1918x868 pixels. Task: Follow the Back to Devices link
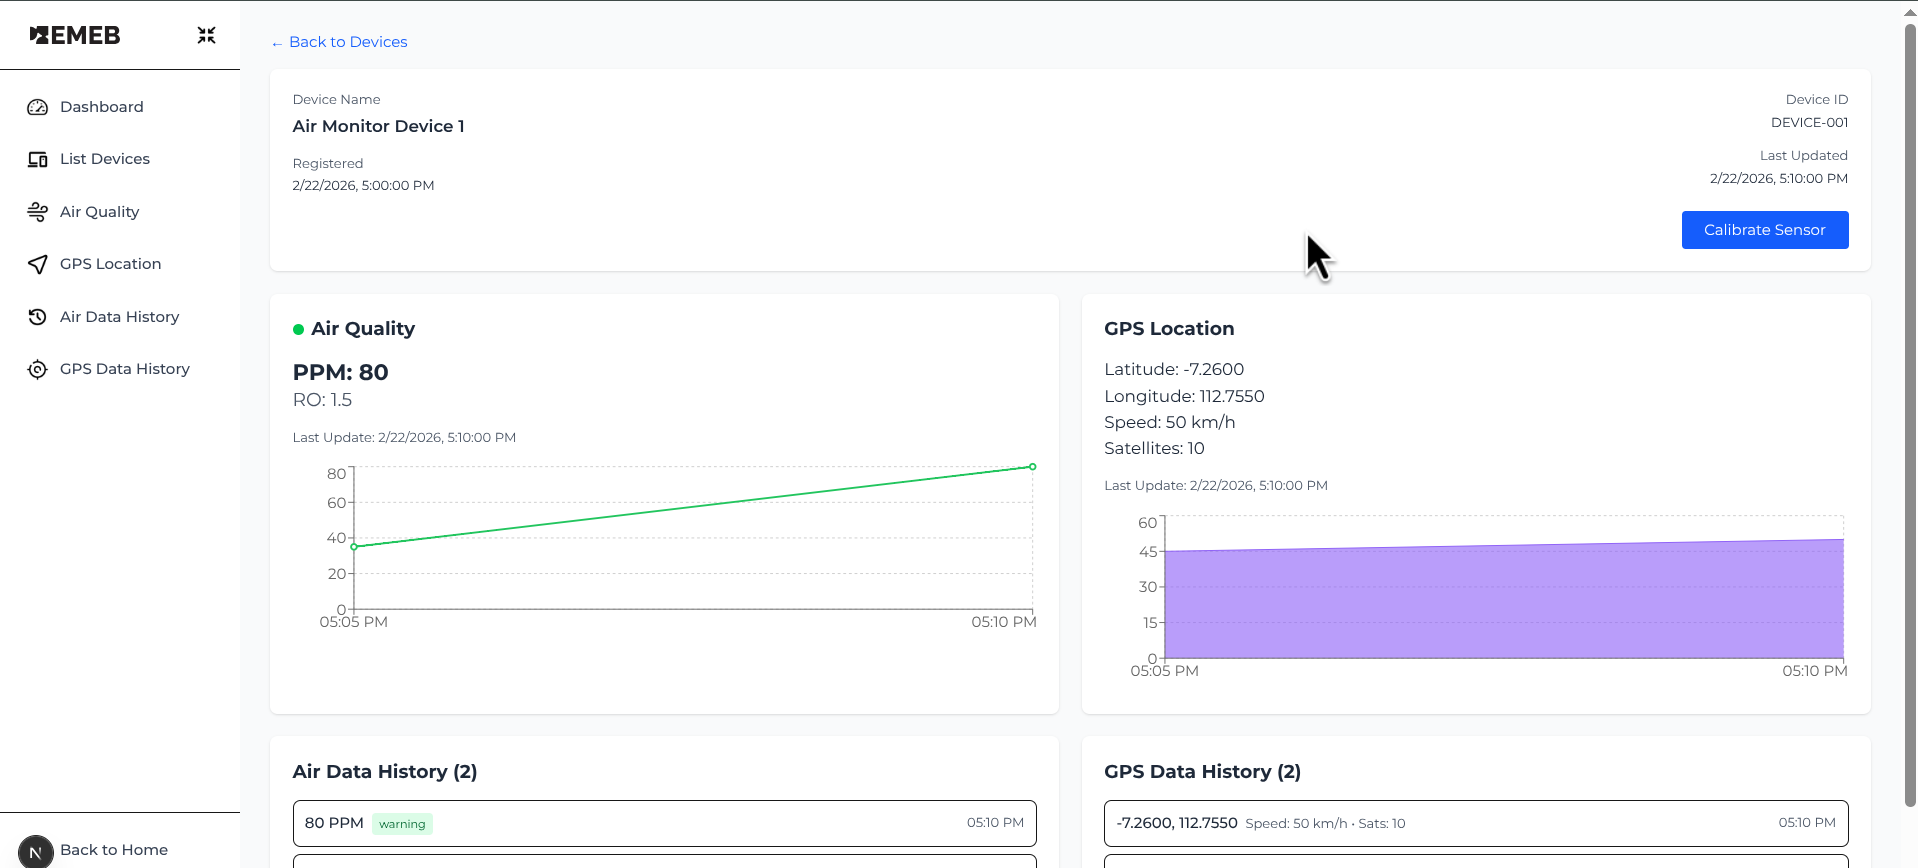click(339, 42)
